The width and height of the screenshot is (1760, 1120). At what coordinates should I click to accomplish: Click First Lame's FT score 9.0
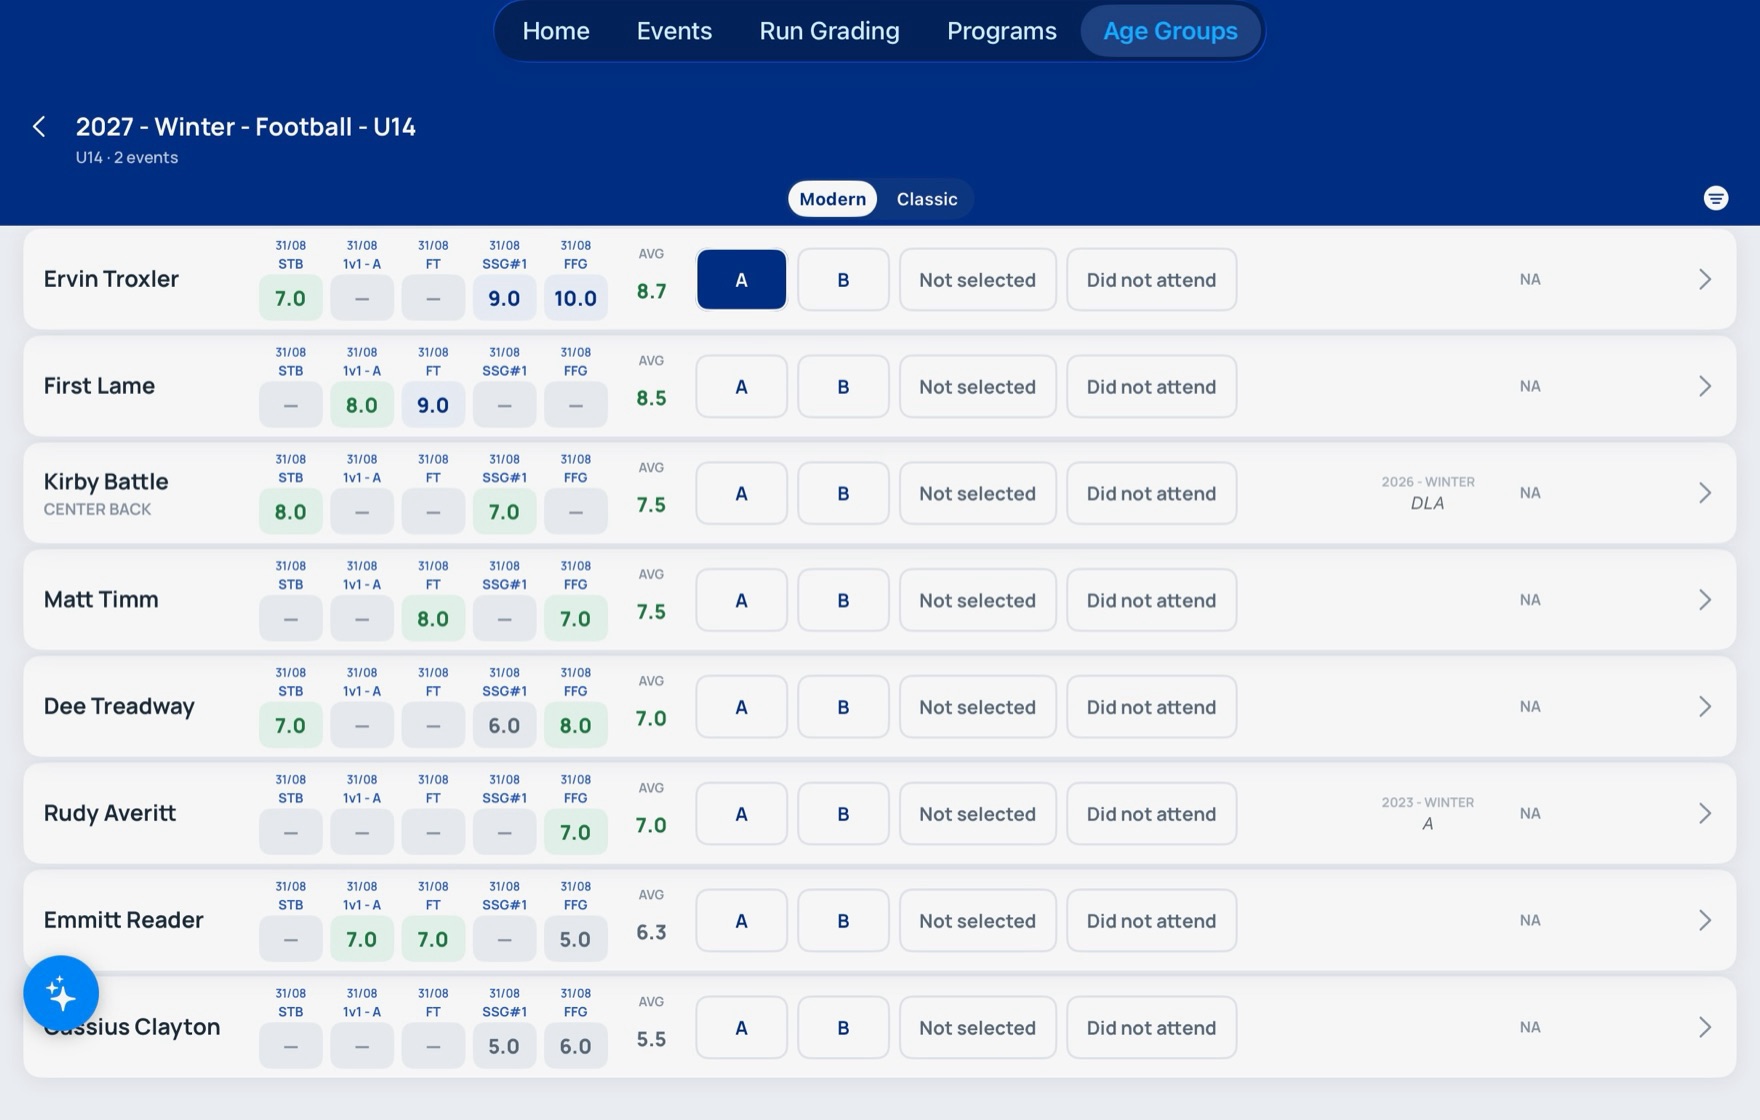[433, 405]
